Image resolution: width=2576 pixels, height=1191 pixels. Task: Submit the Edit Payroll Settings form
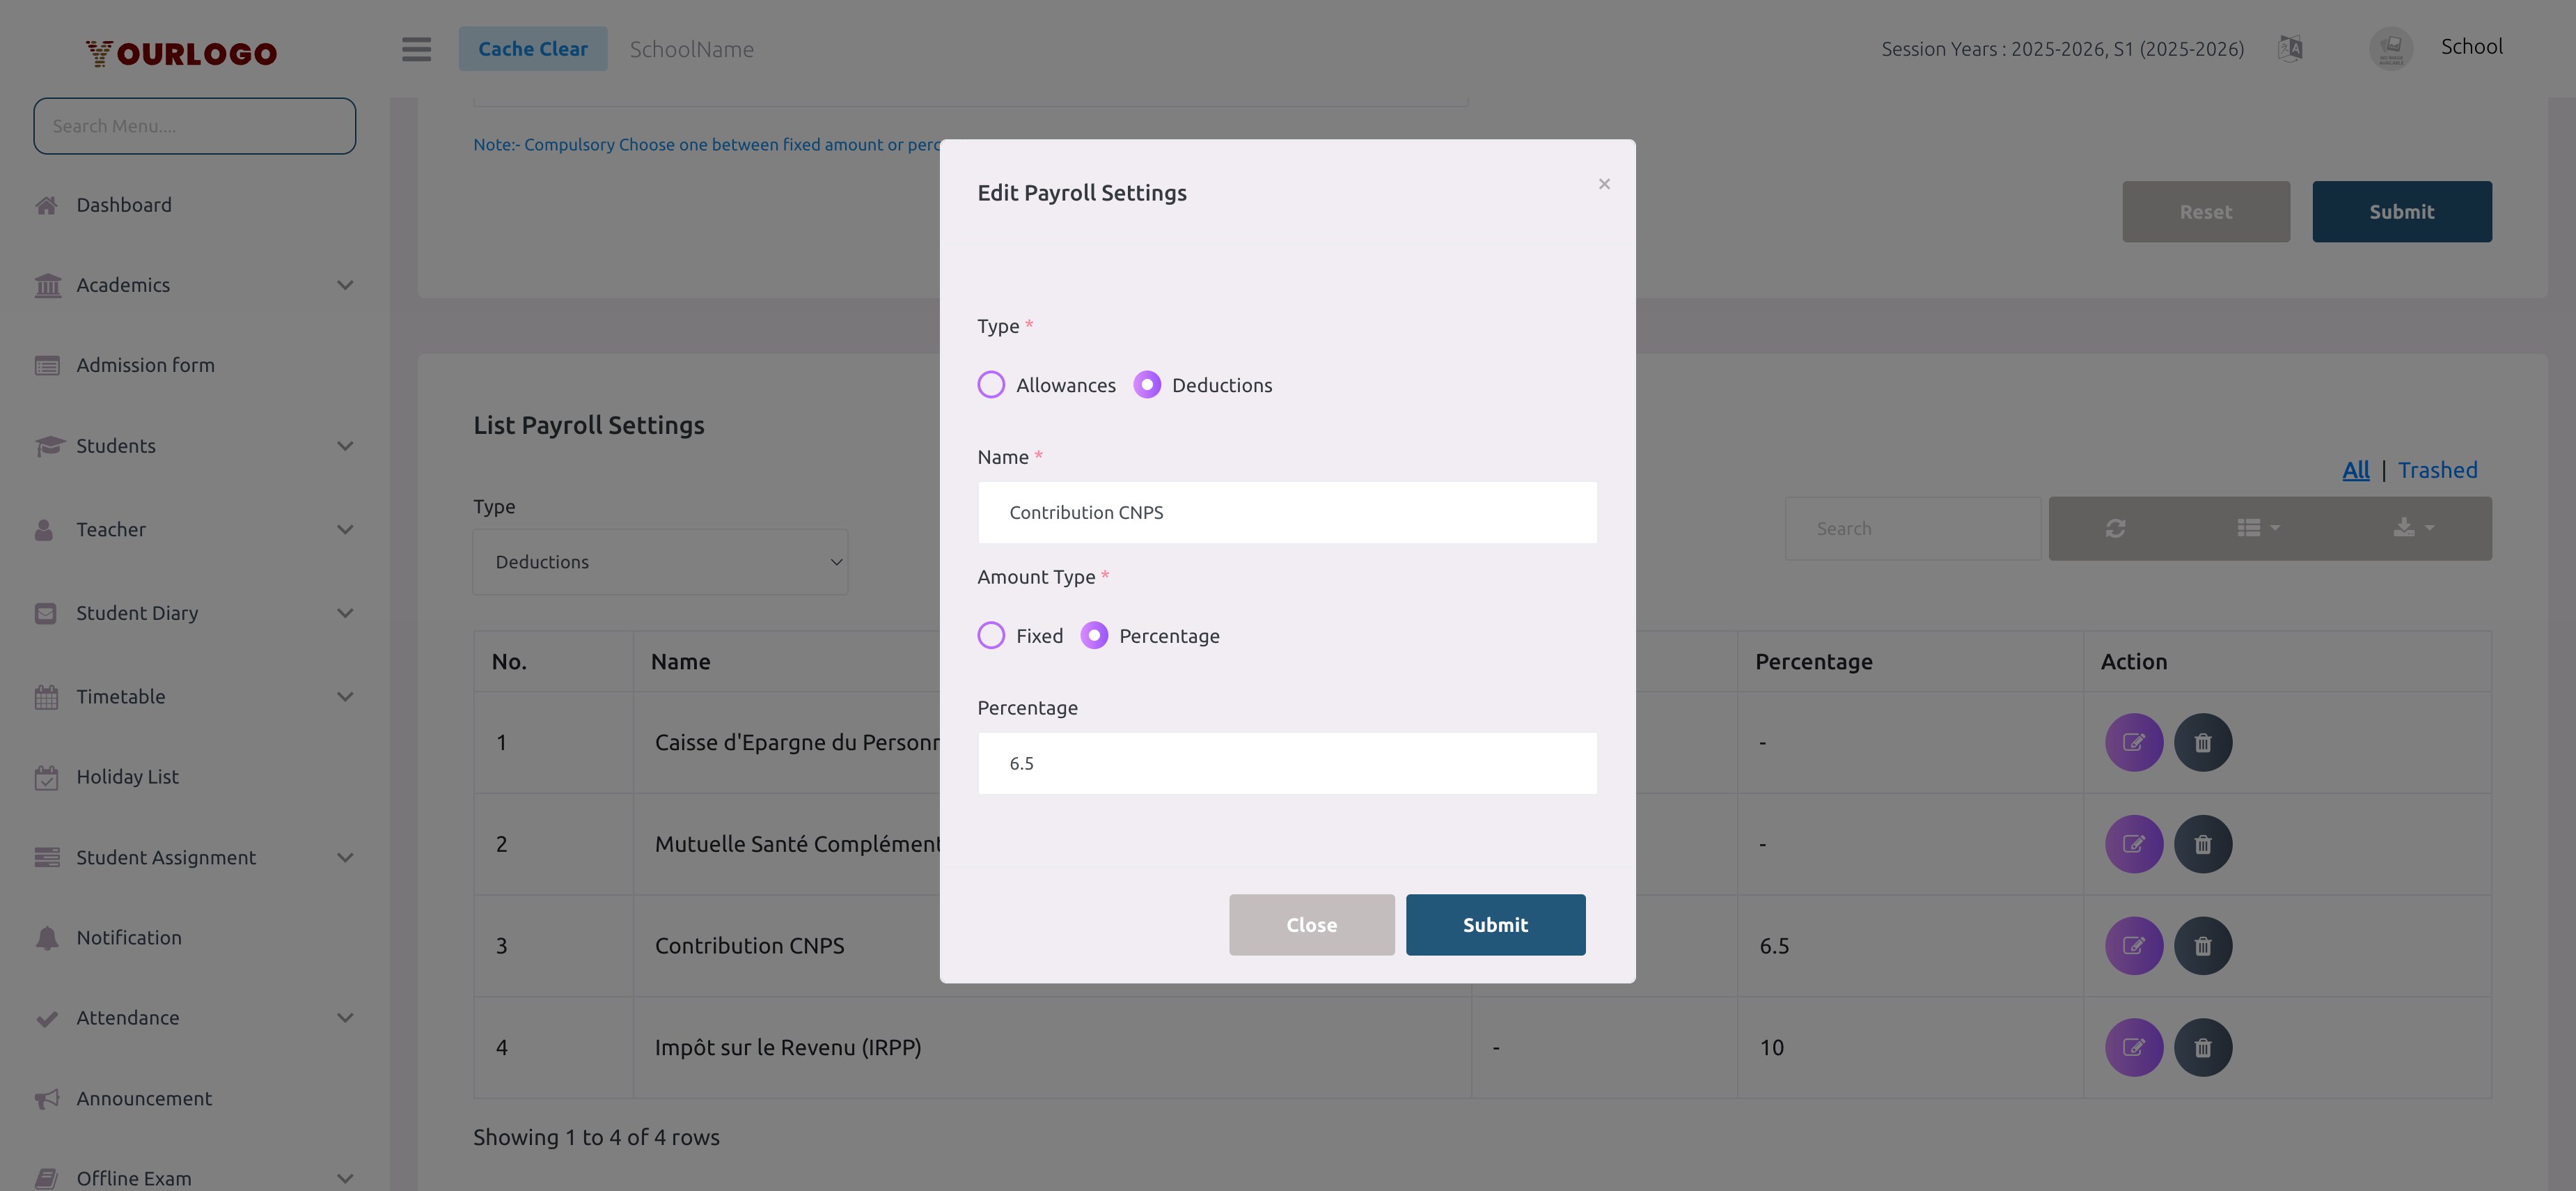[x=1495, y=924]
